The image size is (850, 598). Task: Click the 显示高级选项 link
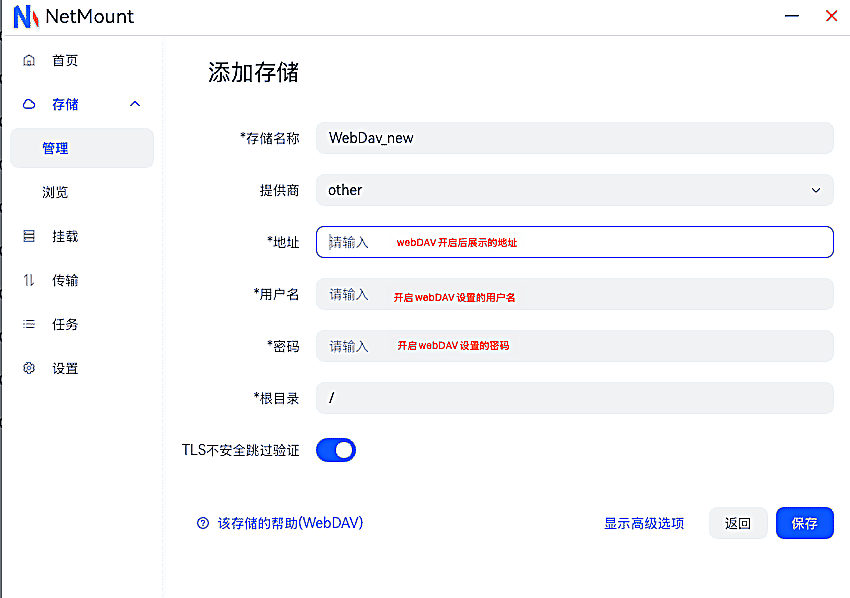click(644, 523)
